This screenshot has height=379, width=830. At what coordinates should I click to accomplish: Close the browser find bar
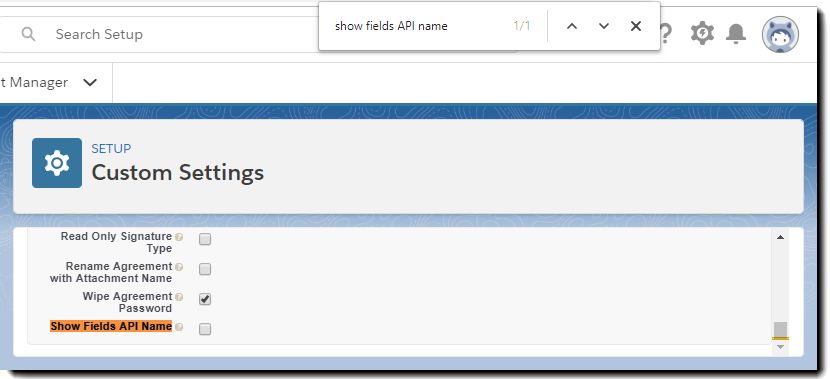[x=636, y=26]
